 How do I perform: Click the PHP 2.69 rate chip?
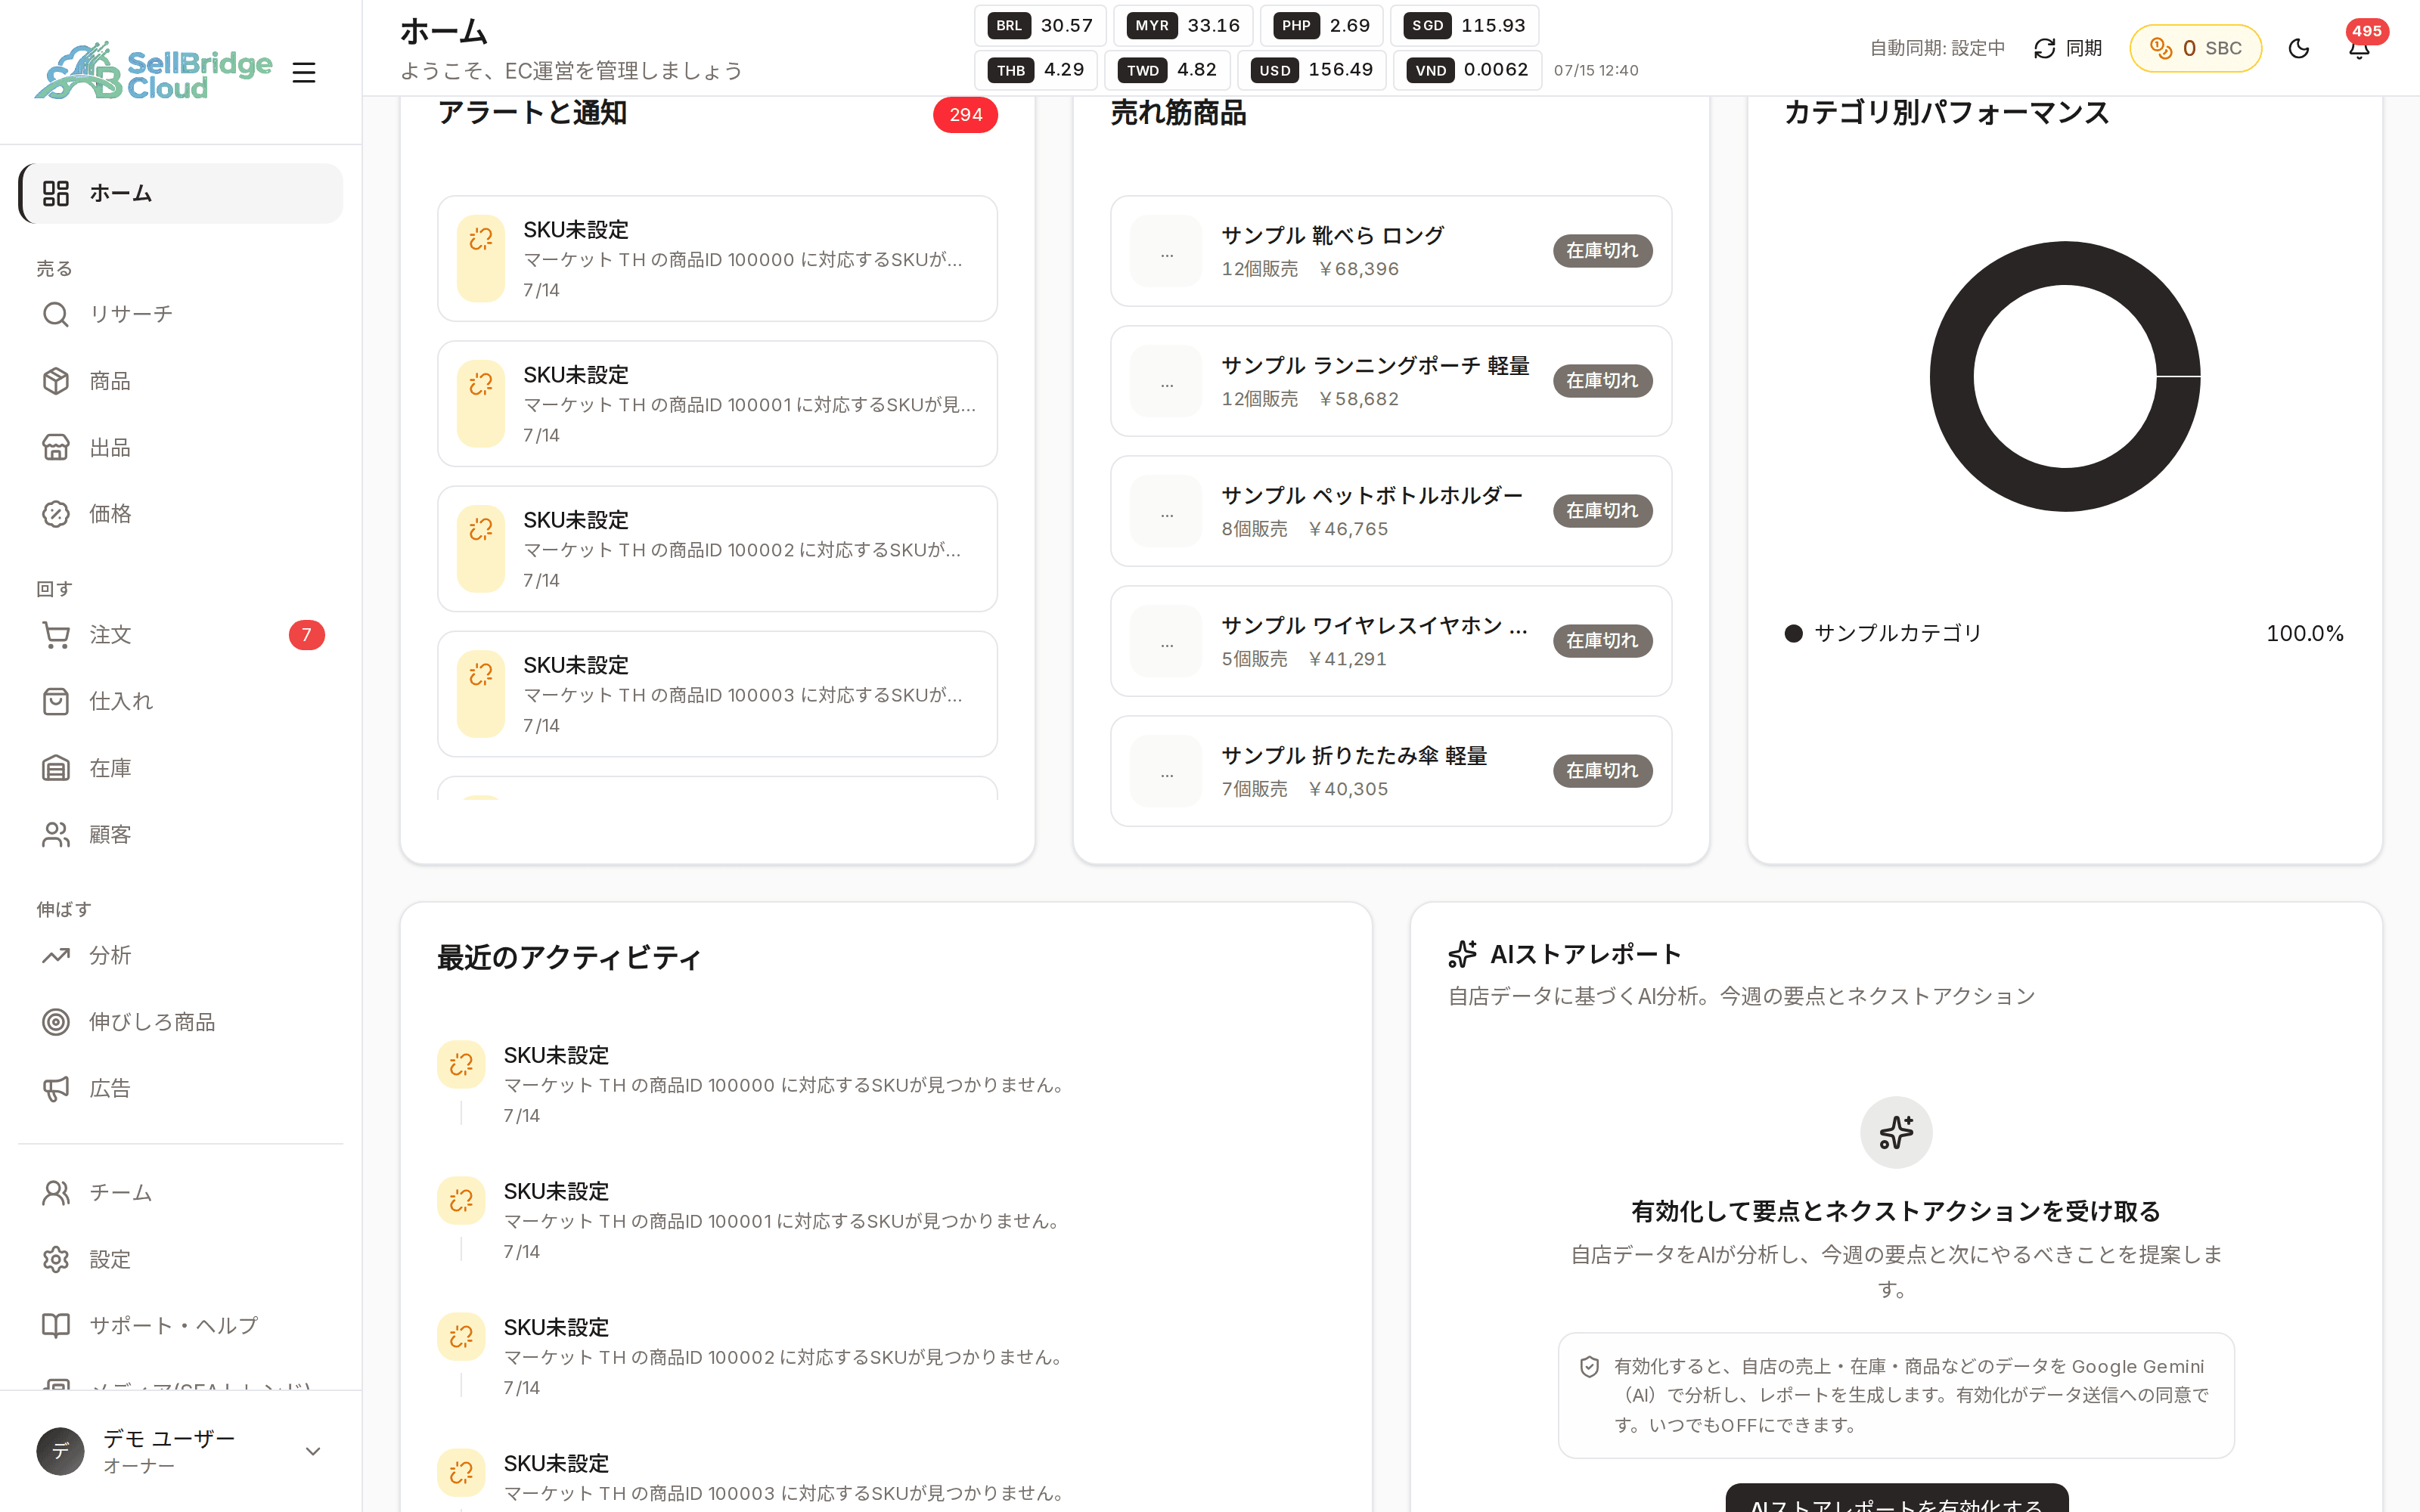point(1322,26)
